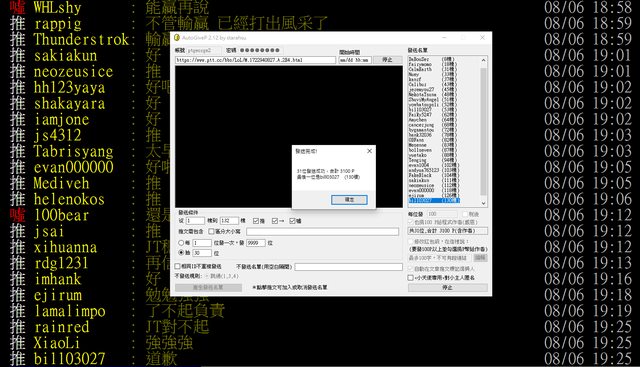Close the send-complete message popup with its X
Viewport: 640px width, 367px height.
coord(369,151)
